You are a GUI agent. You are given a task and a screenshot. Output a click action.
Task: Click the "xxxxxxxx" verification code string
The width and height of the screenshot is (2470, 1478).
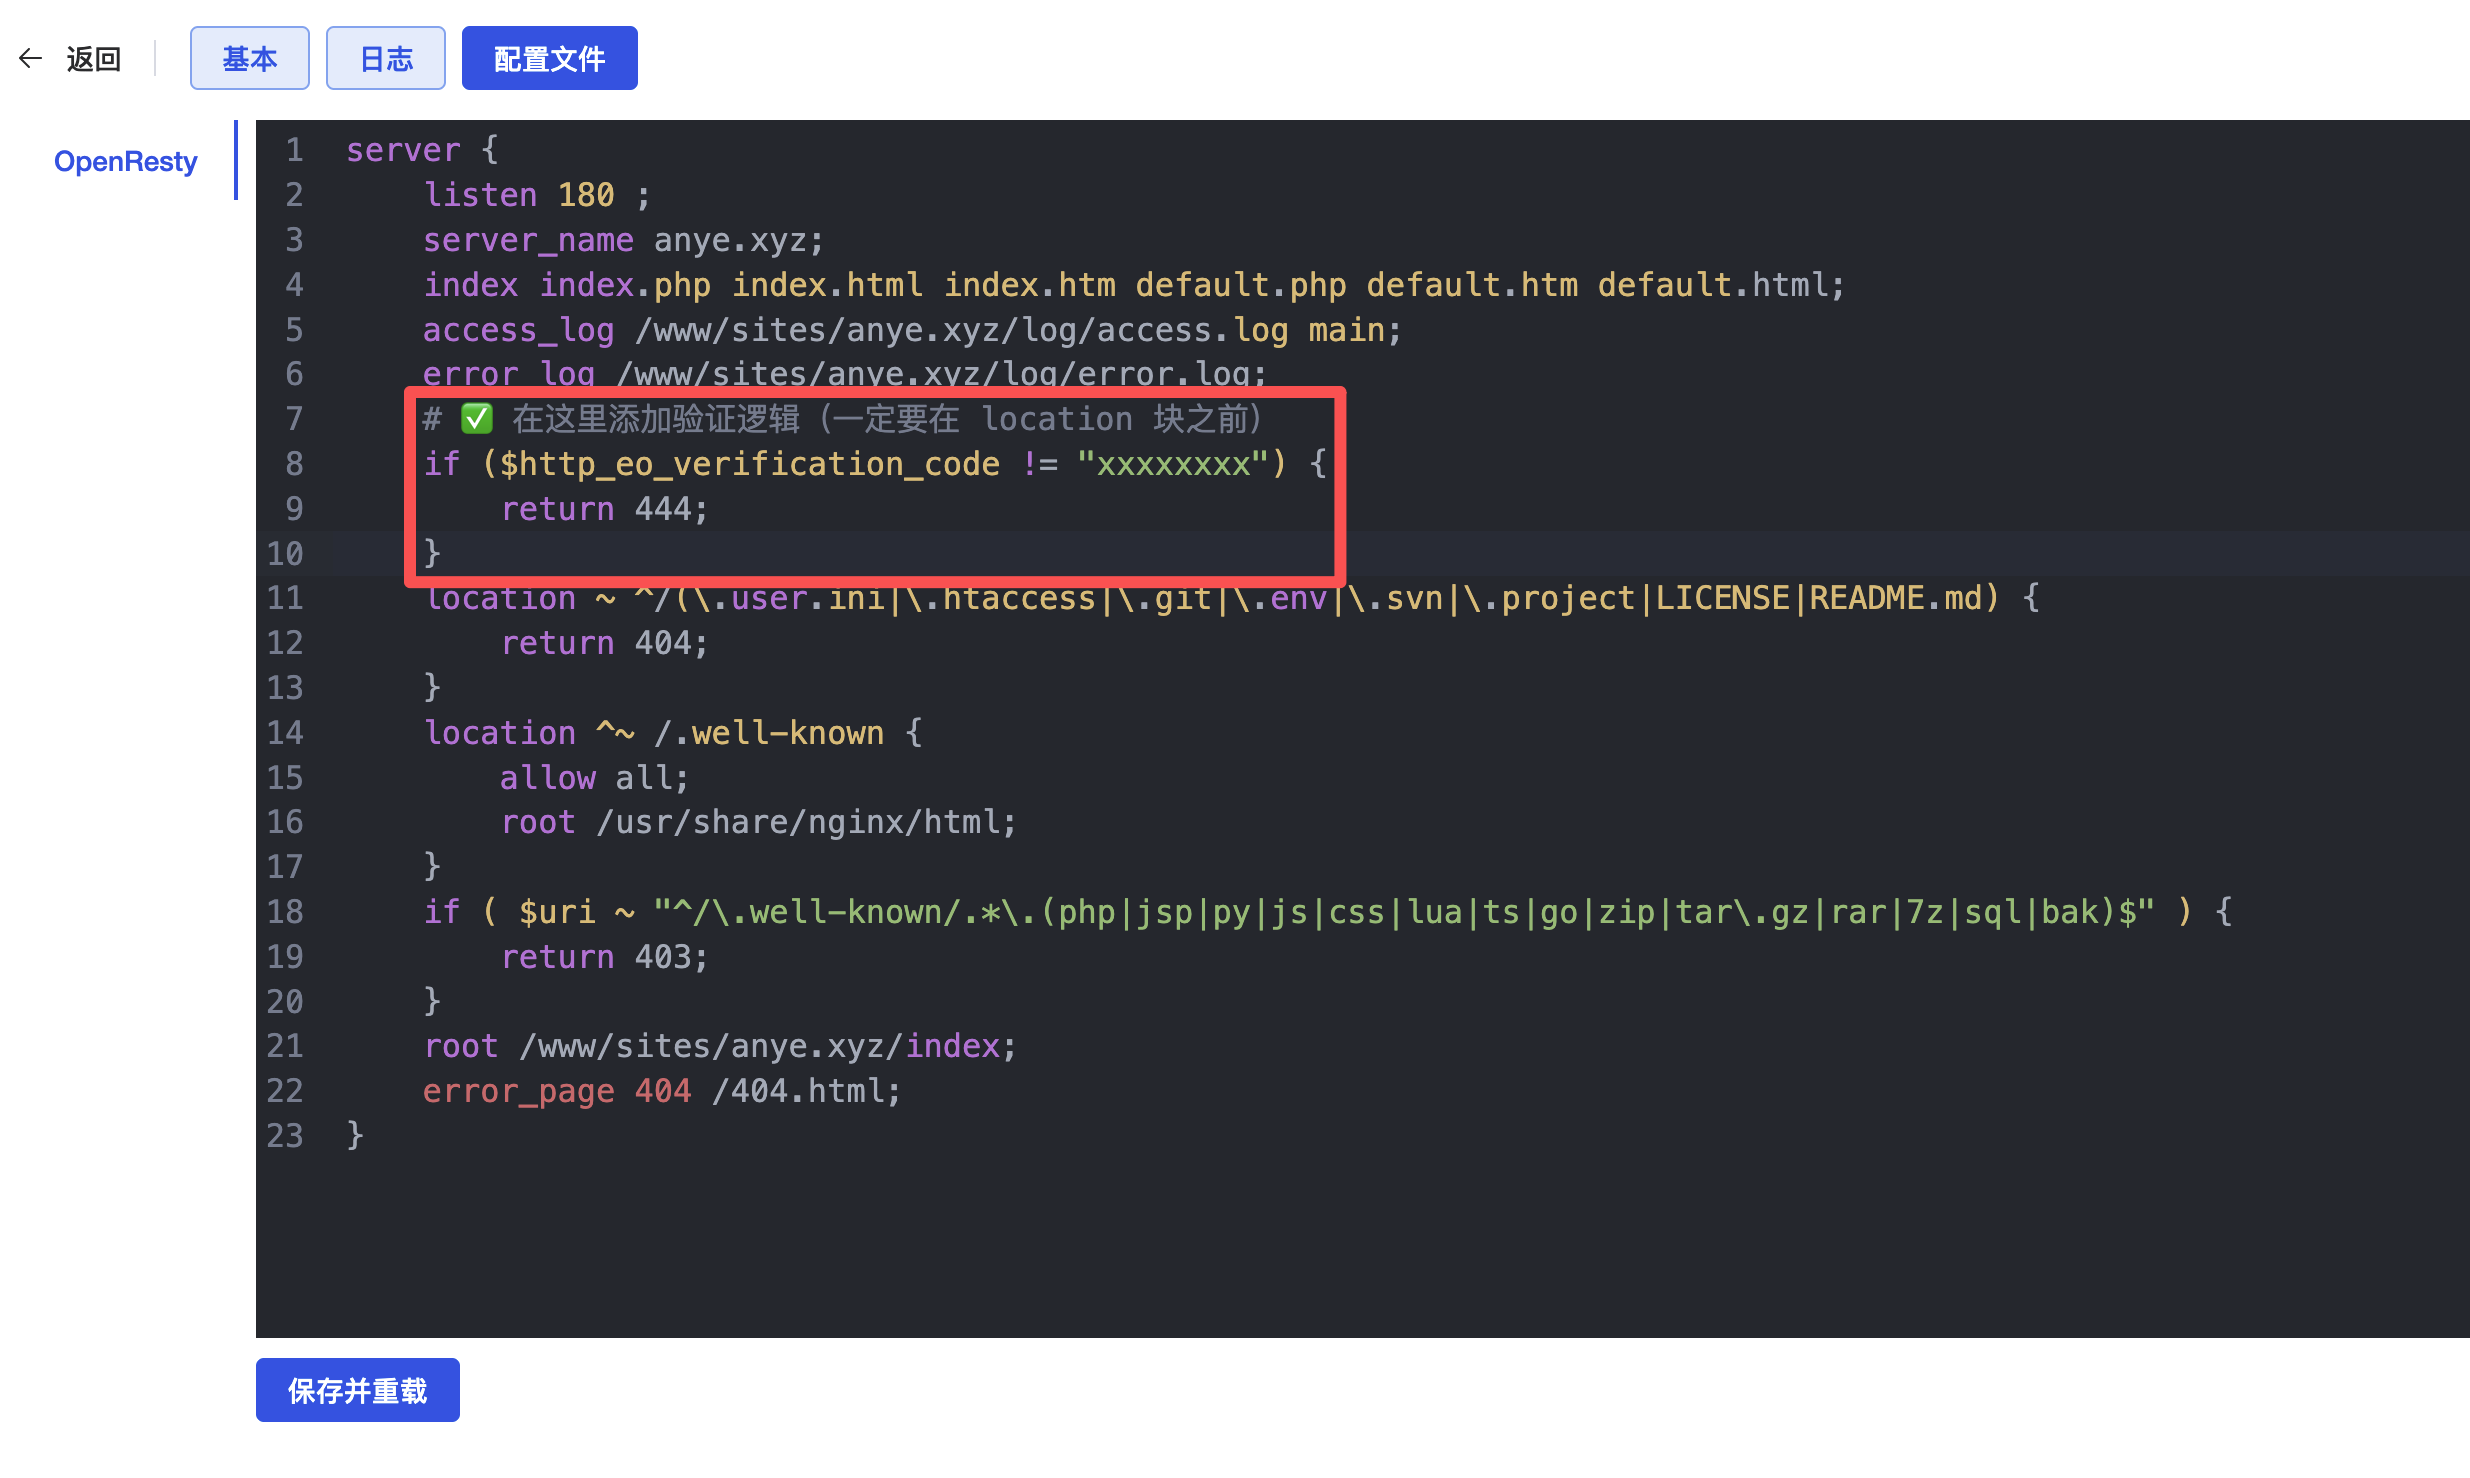coord(1172,464)
